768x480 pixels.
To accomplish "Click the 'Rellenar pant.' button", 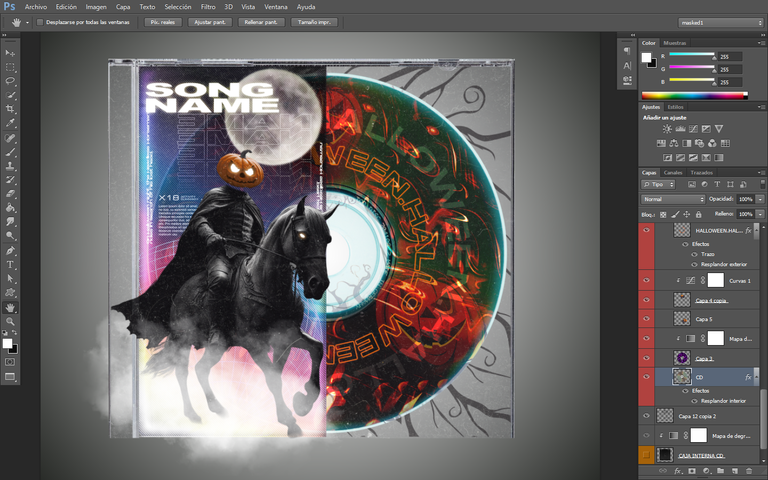I will pos(261,22).
